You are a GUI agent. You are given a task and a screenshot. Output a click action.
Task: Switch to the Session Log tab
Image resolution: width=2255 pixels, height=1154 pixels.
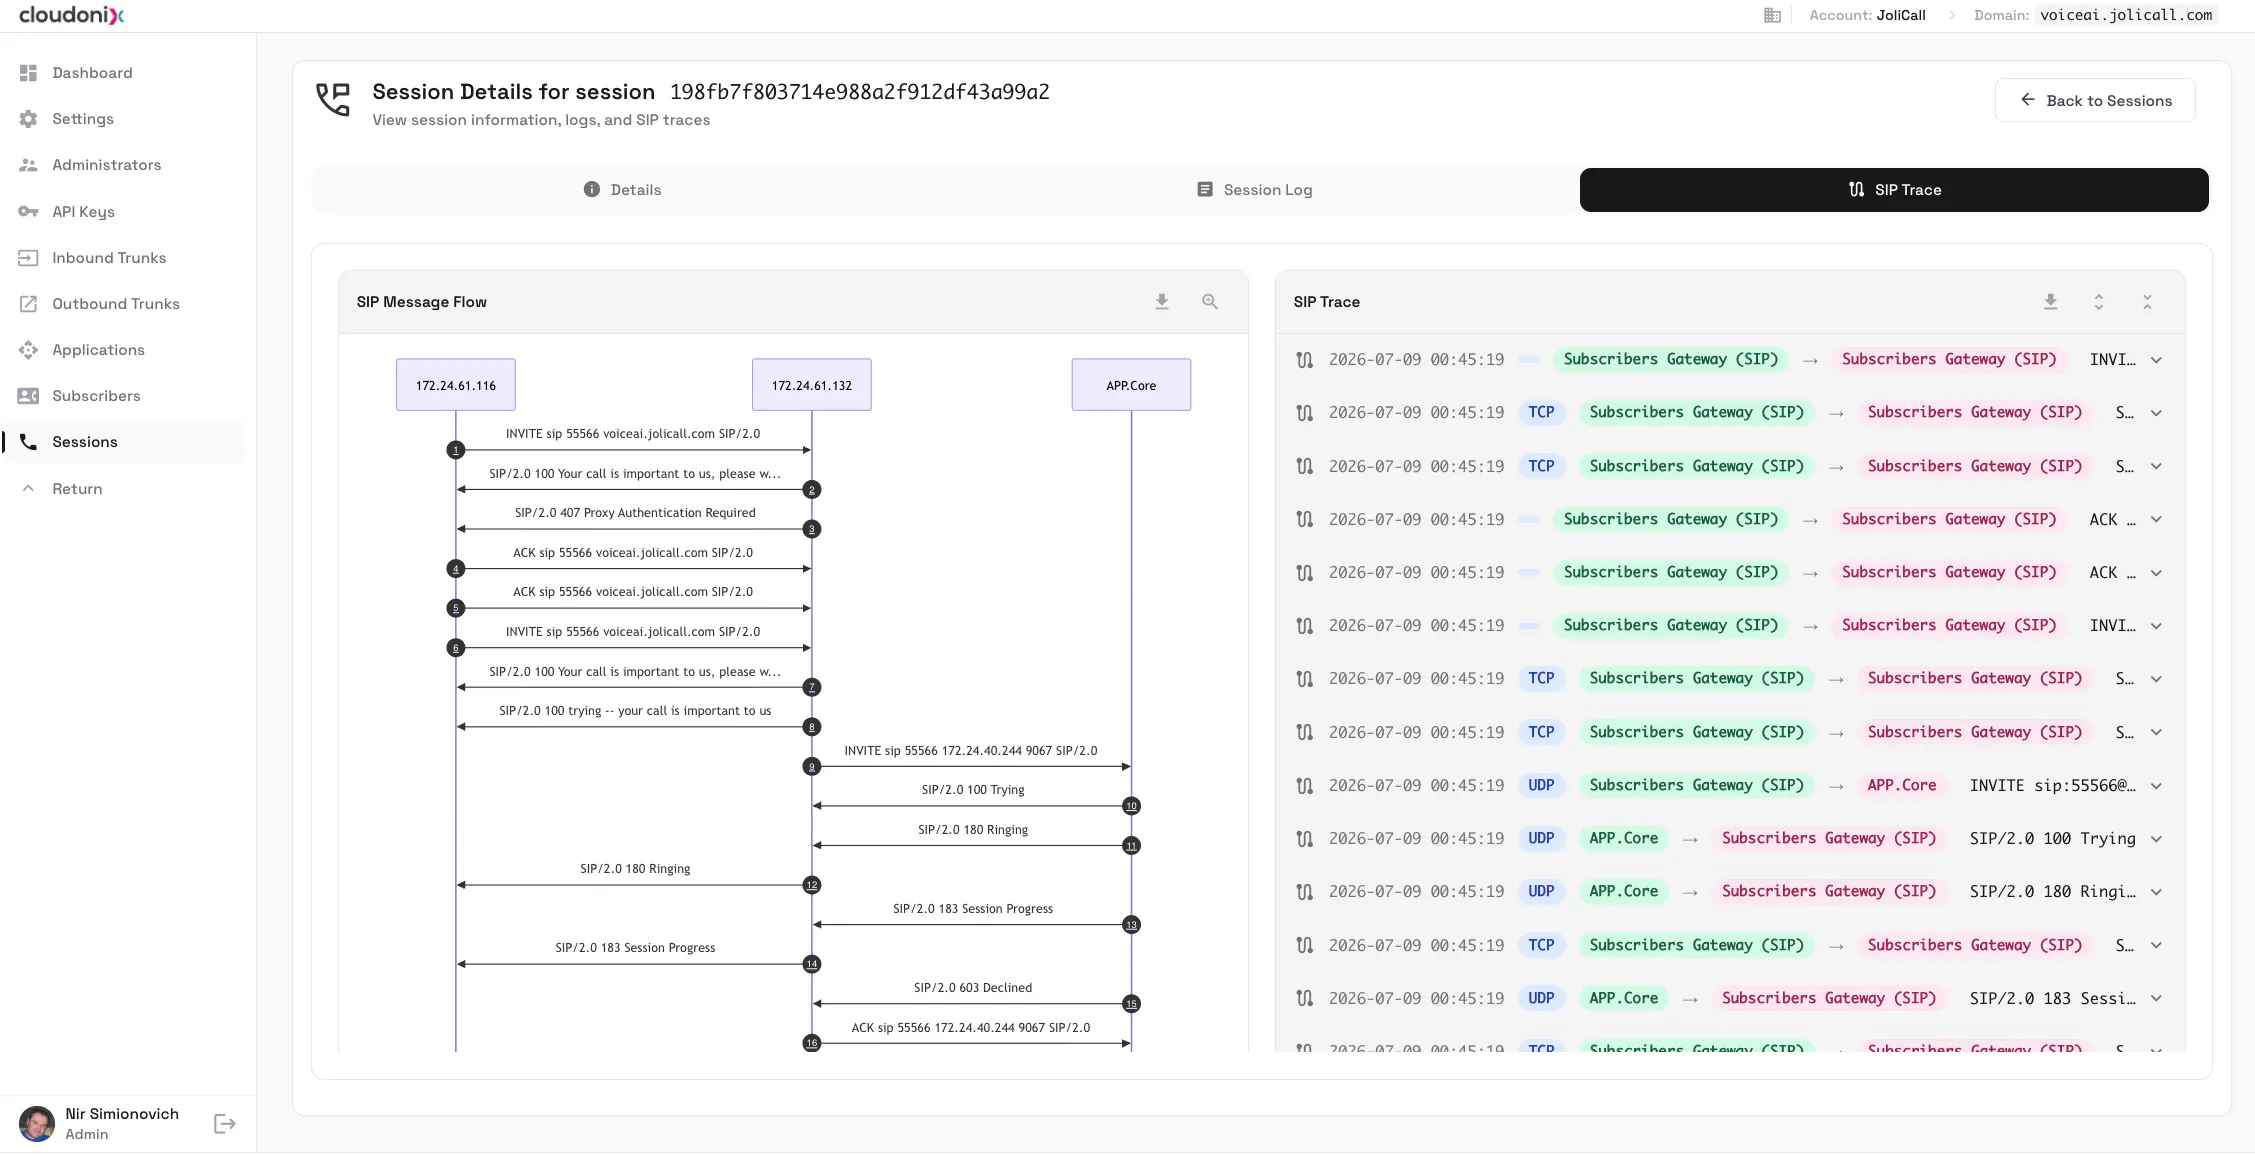tap(1254, 190)
